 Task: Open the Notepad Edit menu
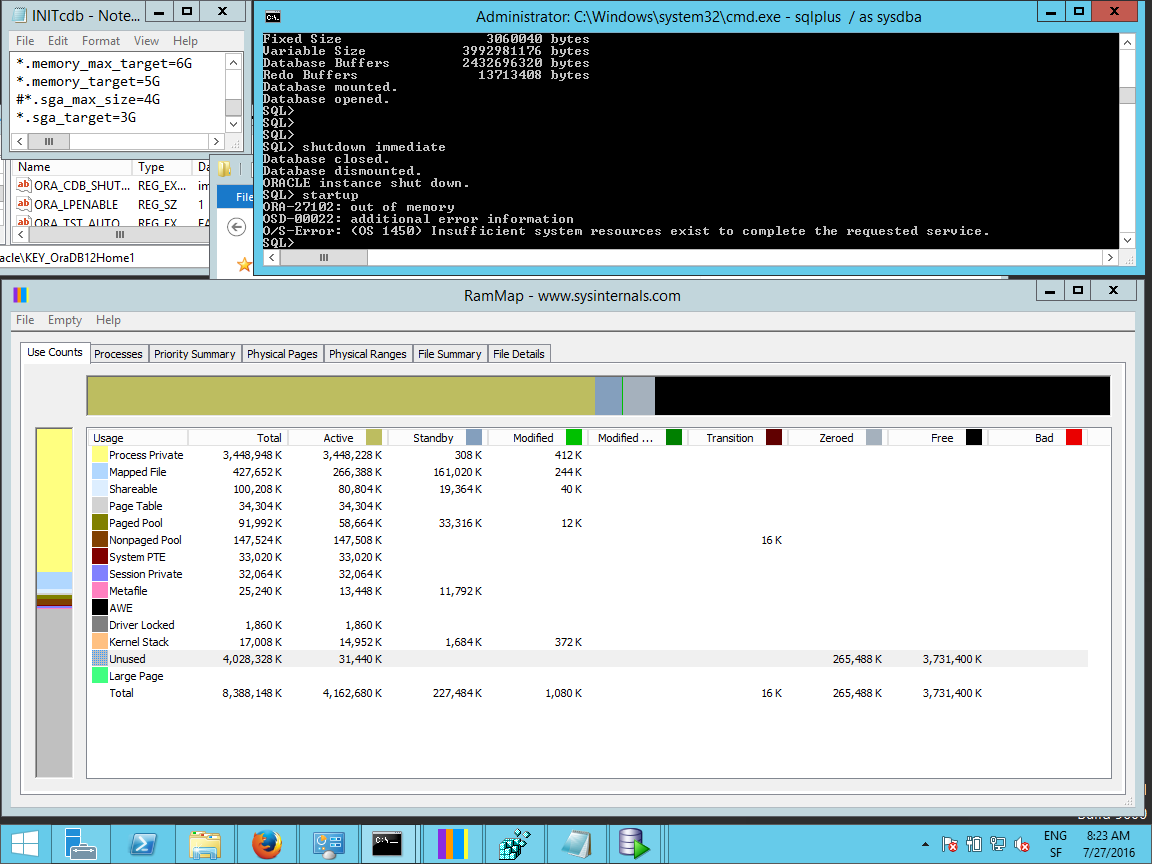pos(58,40)
